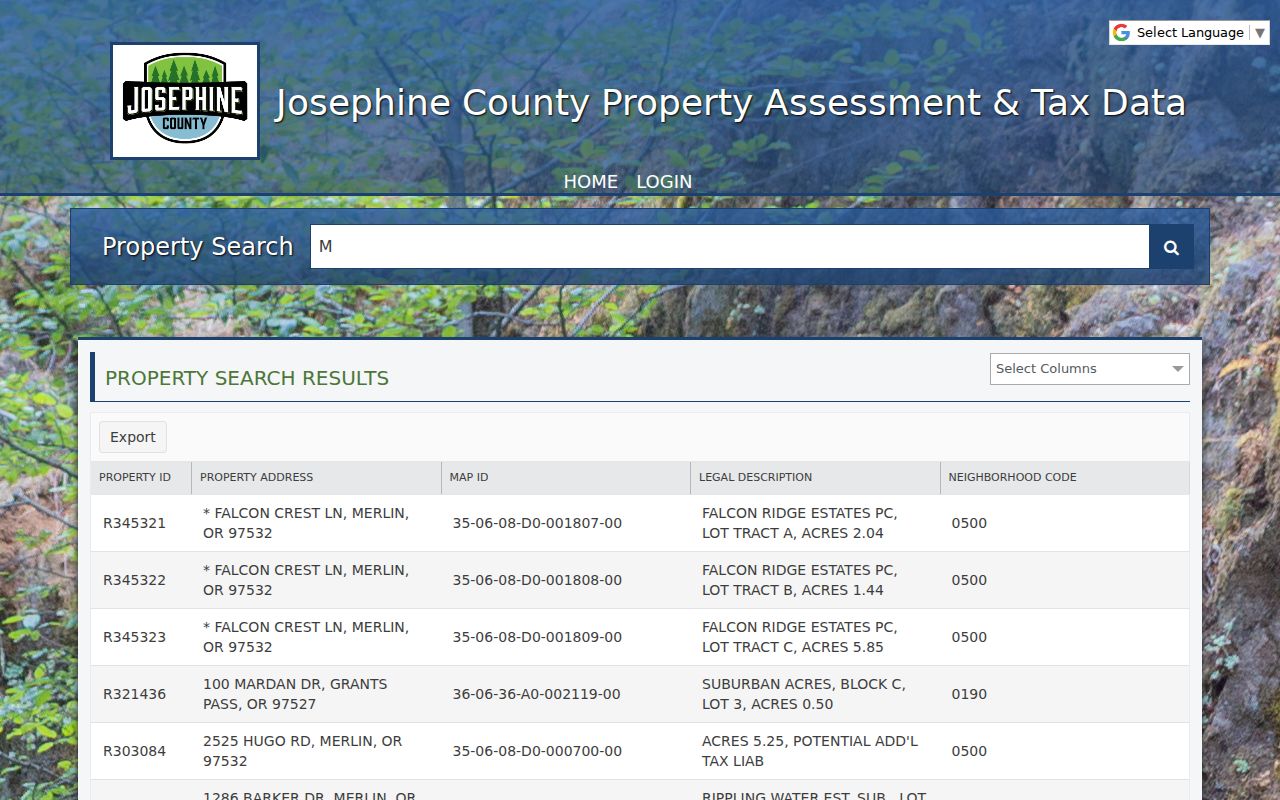Image resolution: width=1280 pixels, height=800 pixels.
Task: Expand the Select Columns dropdown
Action: pyautogui.click(x=1089, y=369)
